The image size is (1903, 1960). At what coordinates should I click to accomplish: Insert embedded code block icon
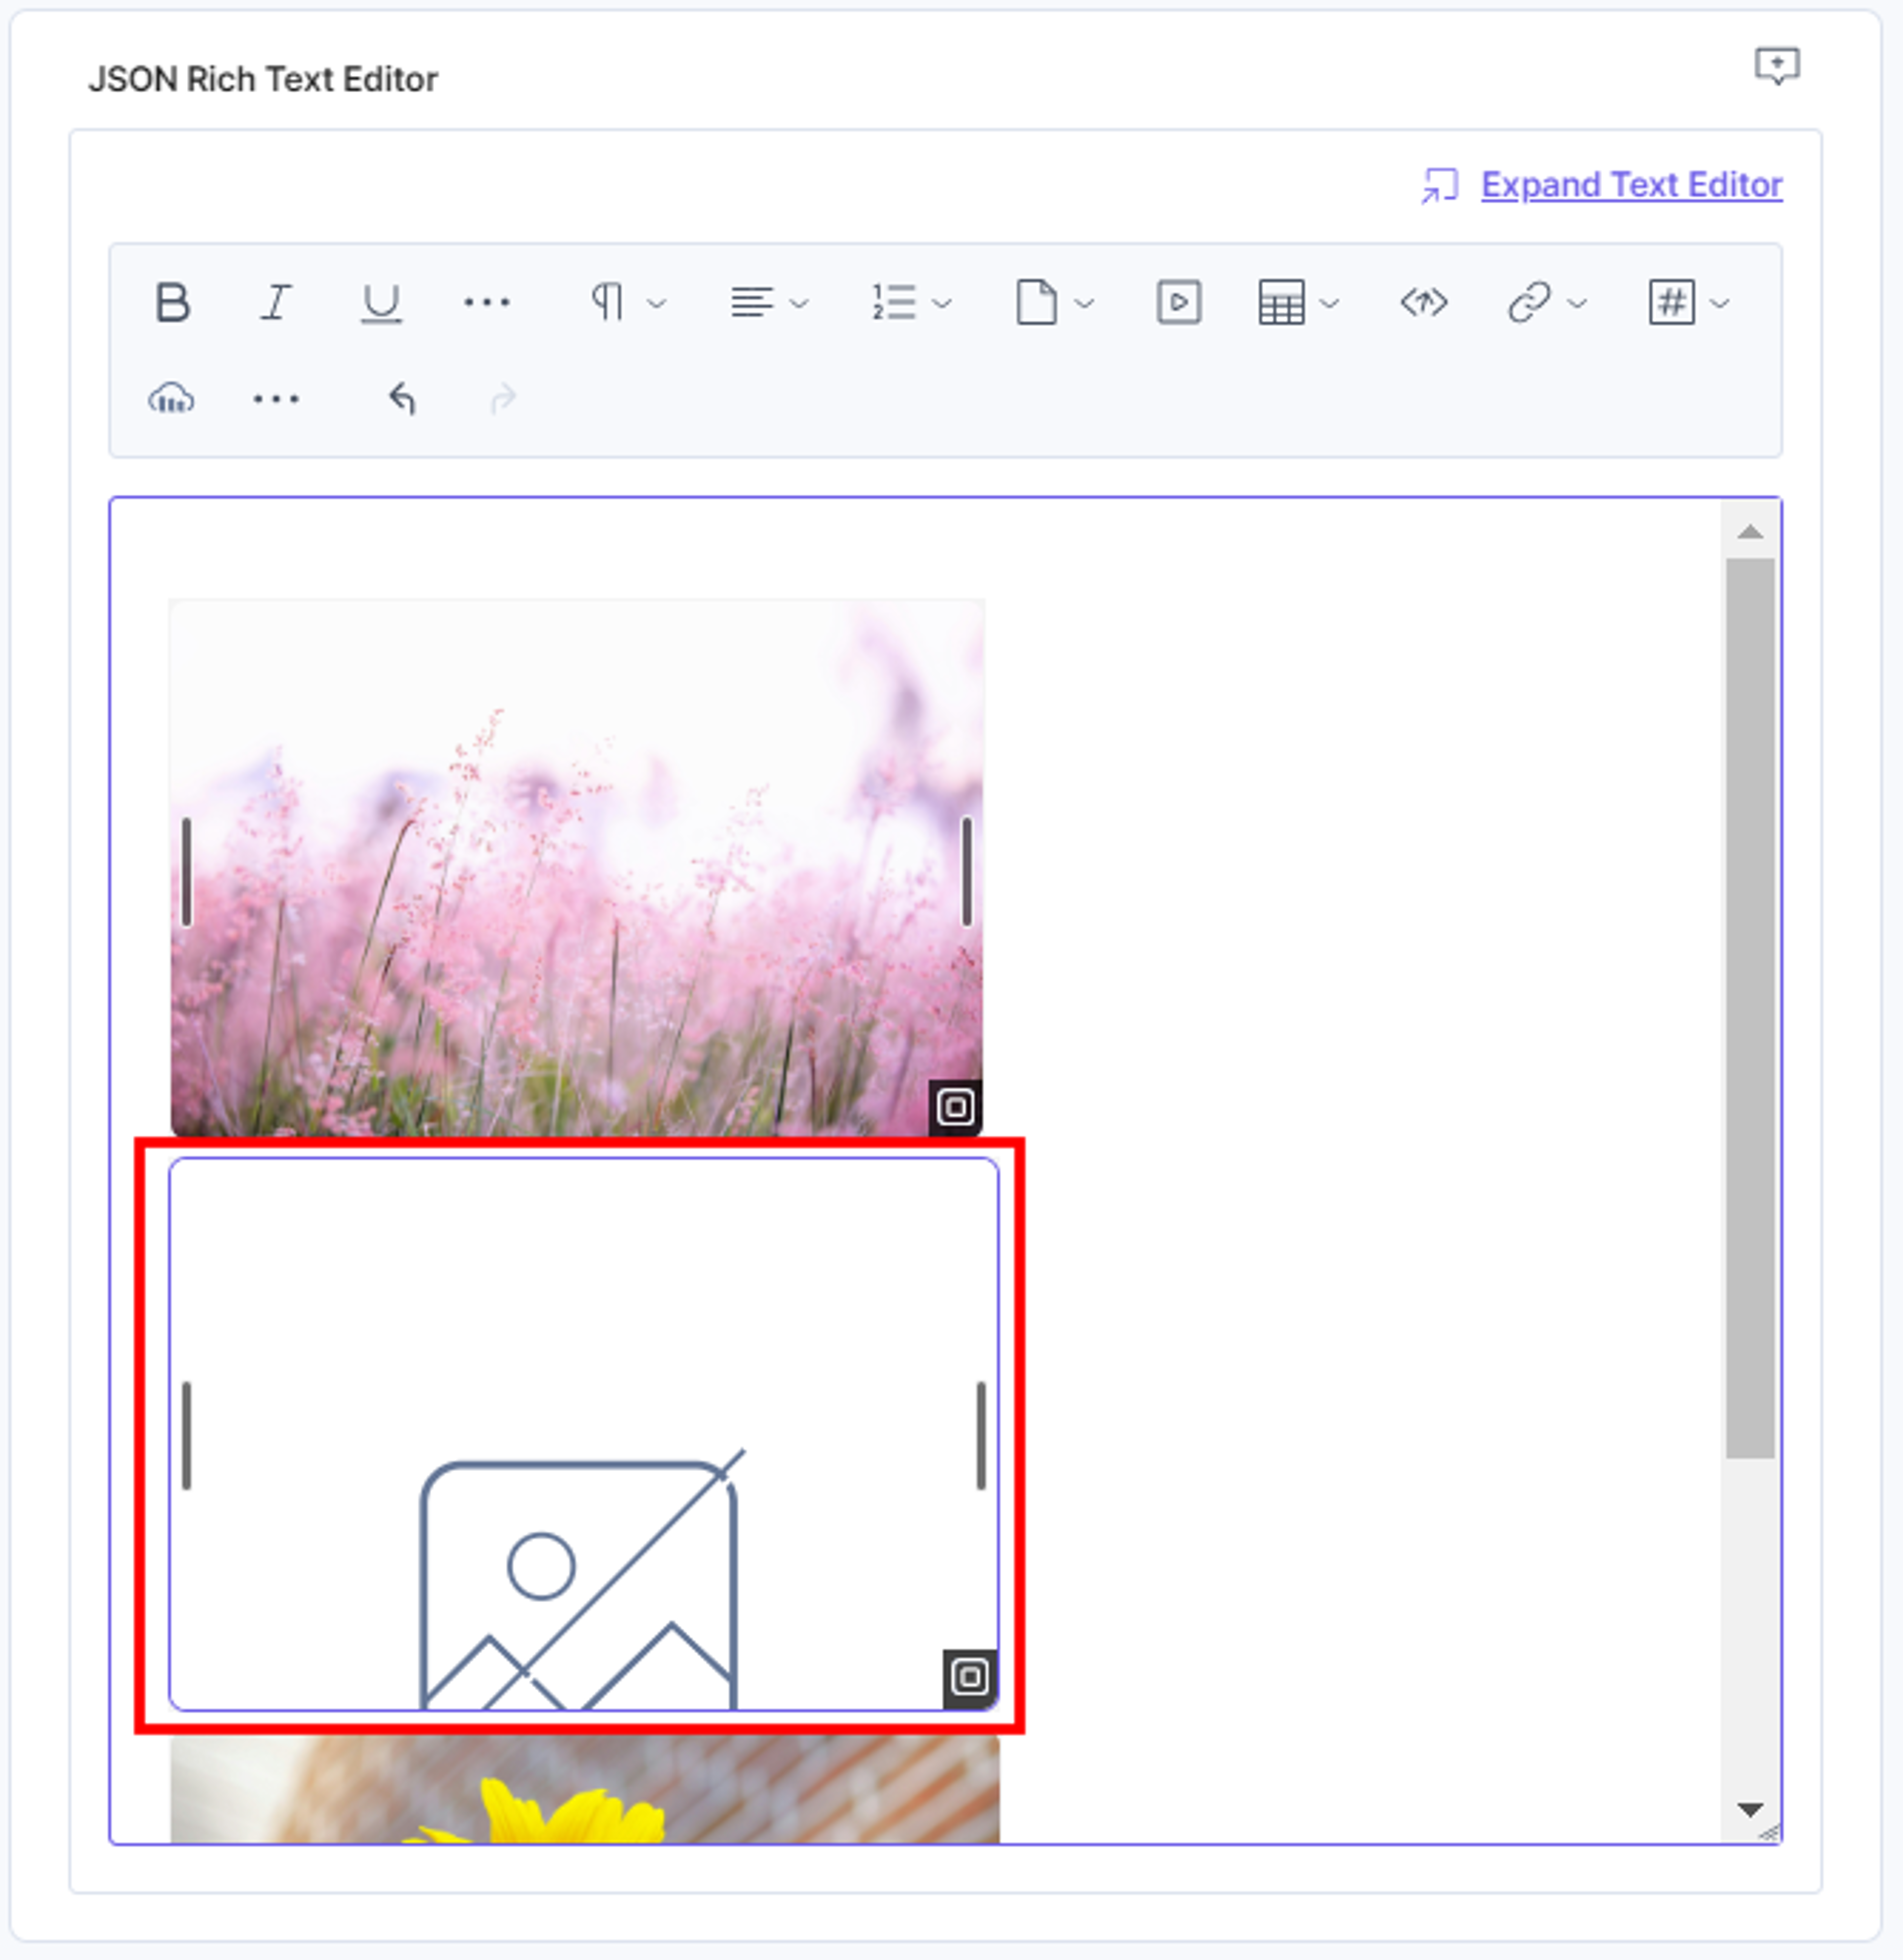pyautogui.click(x=1423, y=302)
